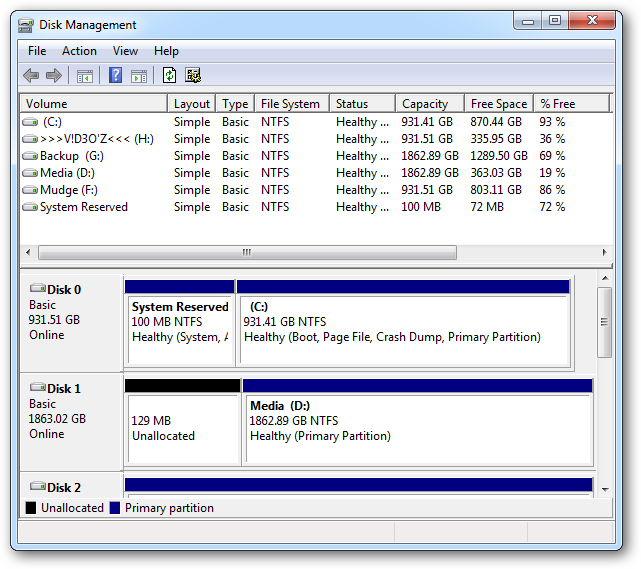Click the disk pane scroll-up arrow
Image resolution: width=641 pixels, height=569 pixels.
pyautogui.click(x=605, y=278)
